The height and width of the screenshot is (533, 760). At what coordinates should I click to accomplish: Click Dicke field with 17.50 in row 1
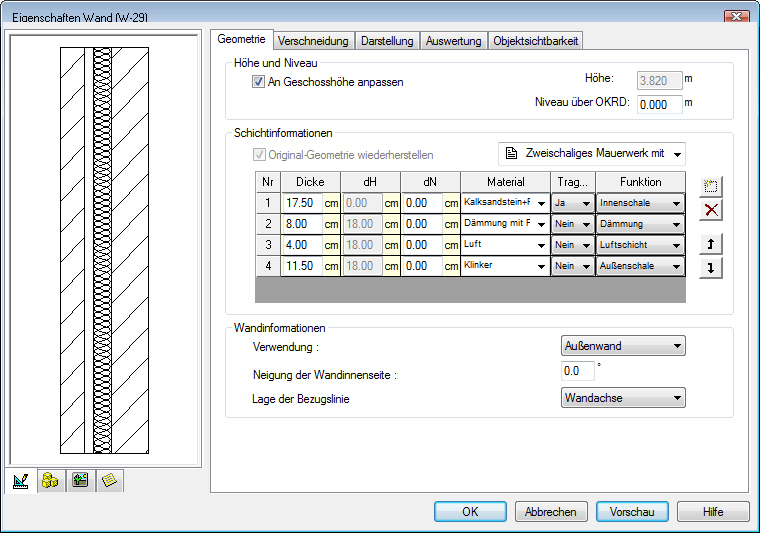click(302, 203)
